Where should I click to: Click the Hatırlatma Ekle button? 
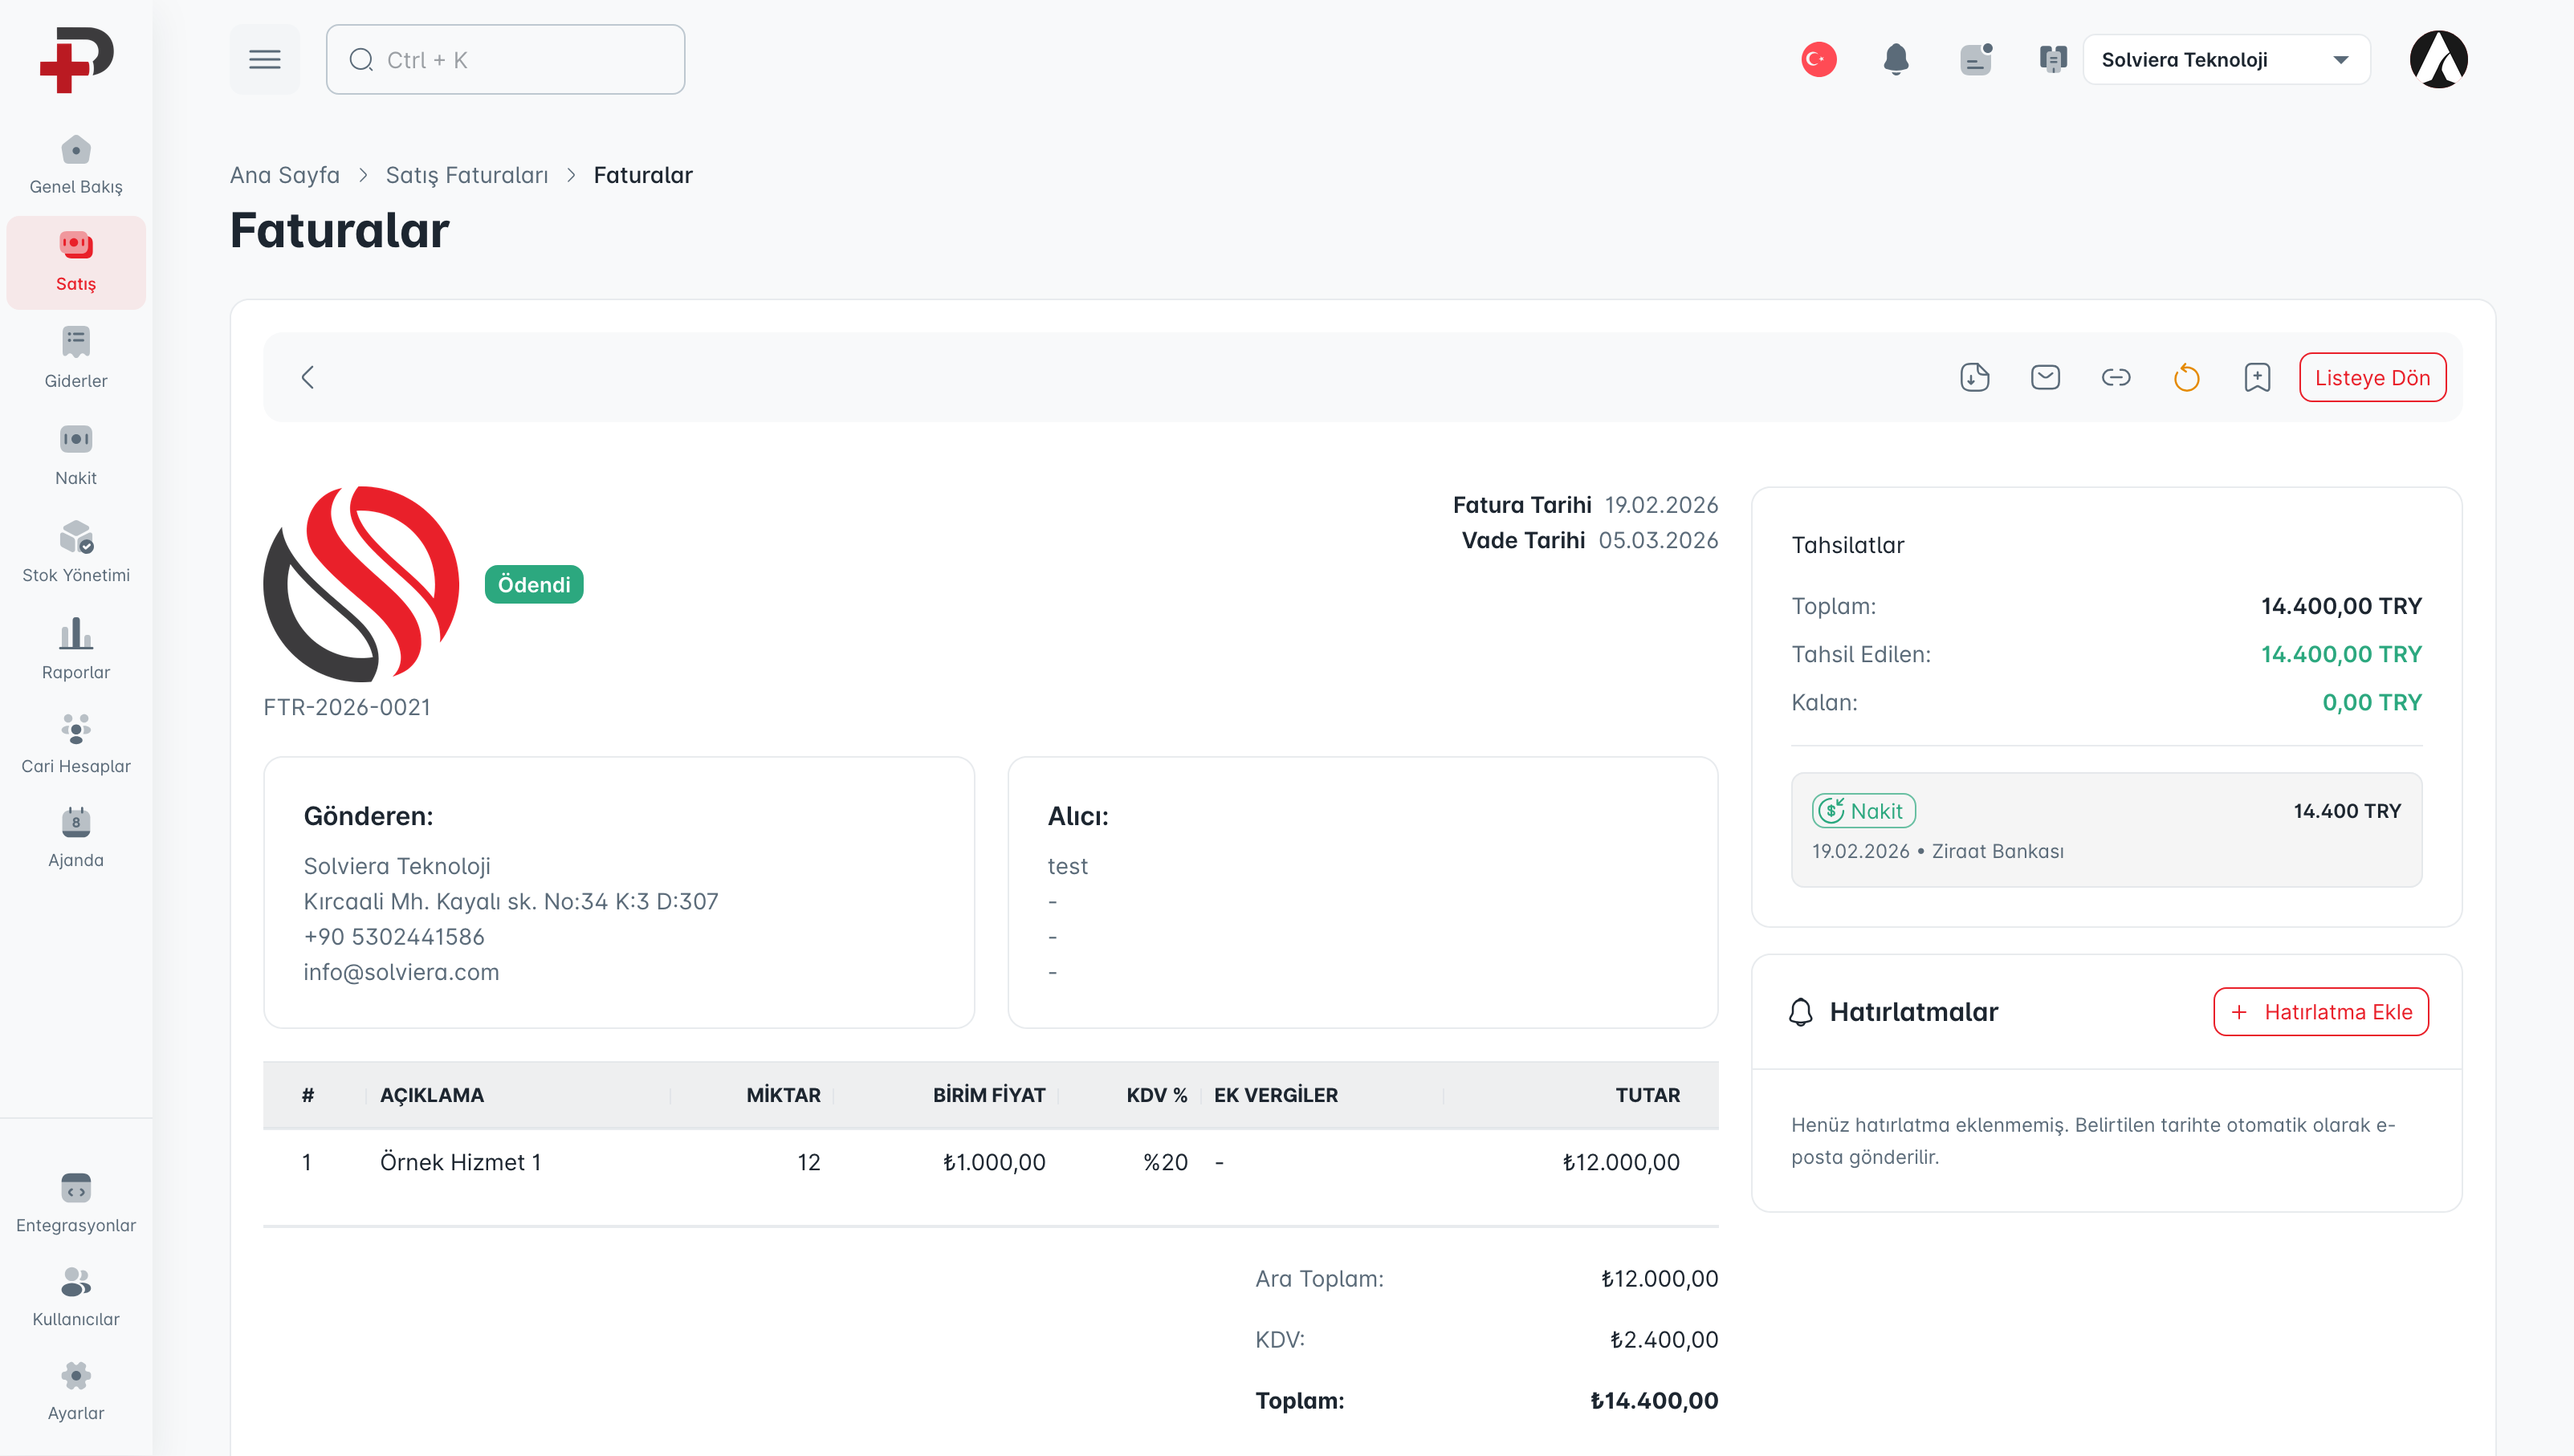pyautogui.click(x=2320, y=1011)
